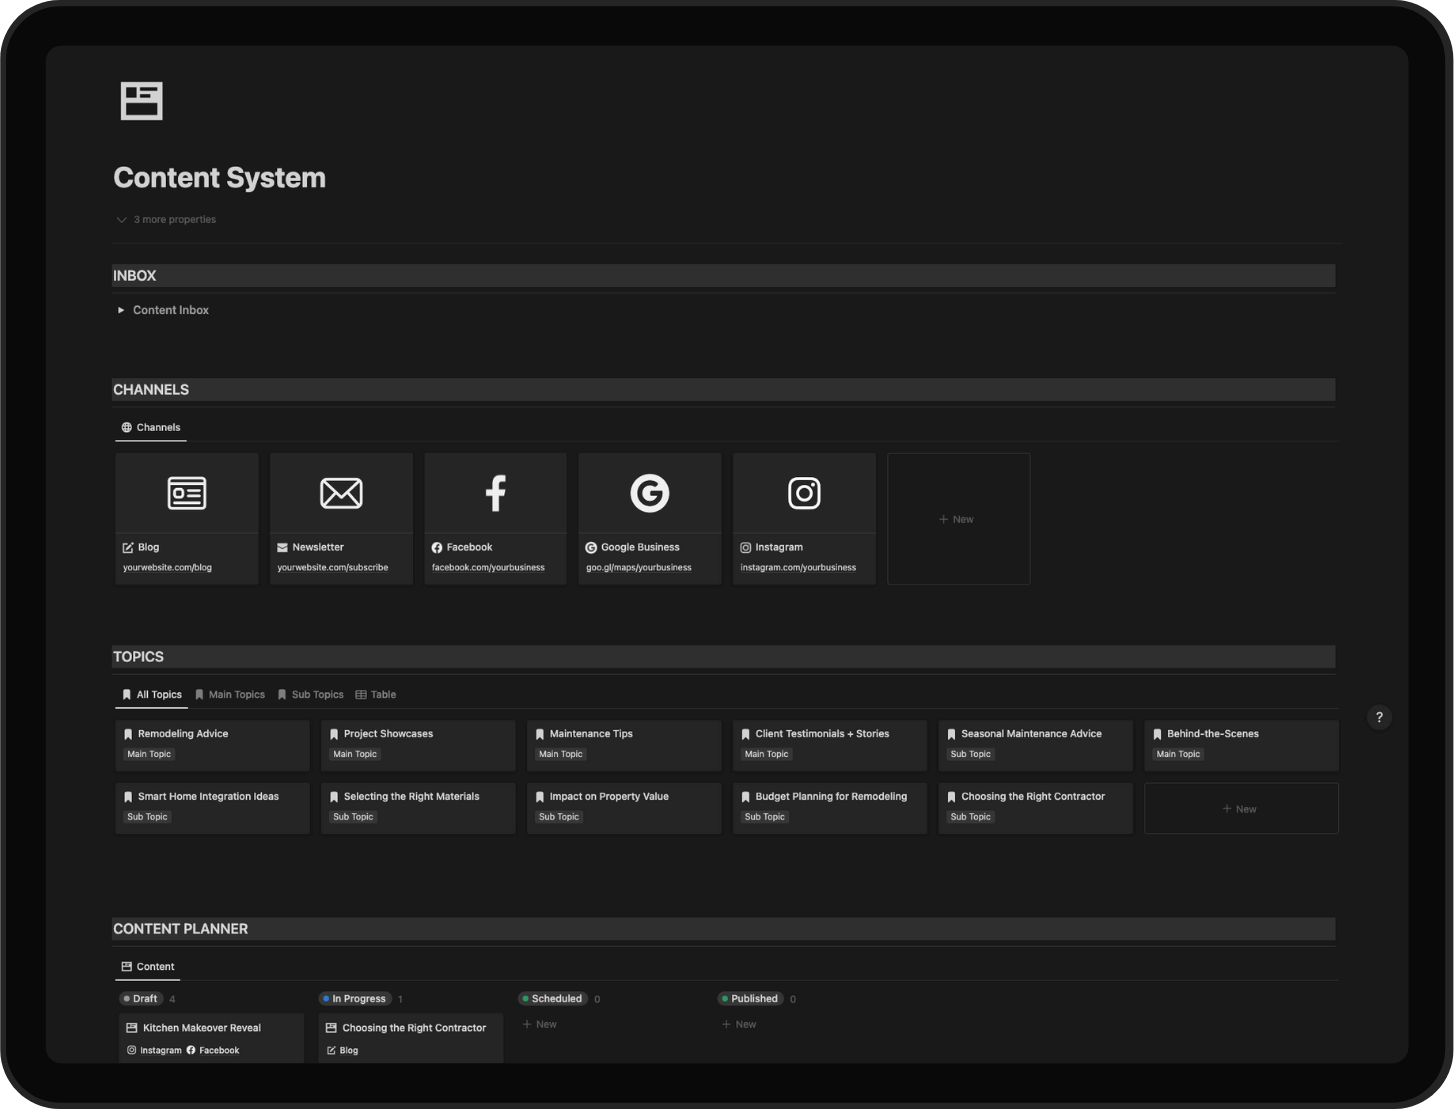Open the Instagram logo channel card
This screenshot has width=1456, height=1109.
[804, 493]
